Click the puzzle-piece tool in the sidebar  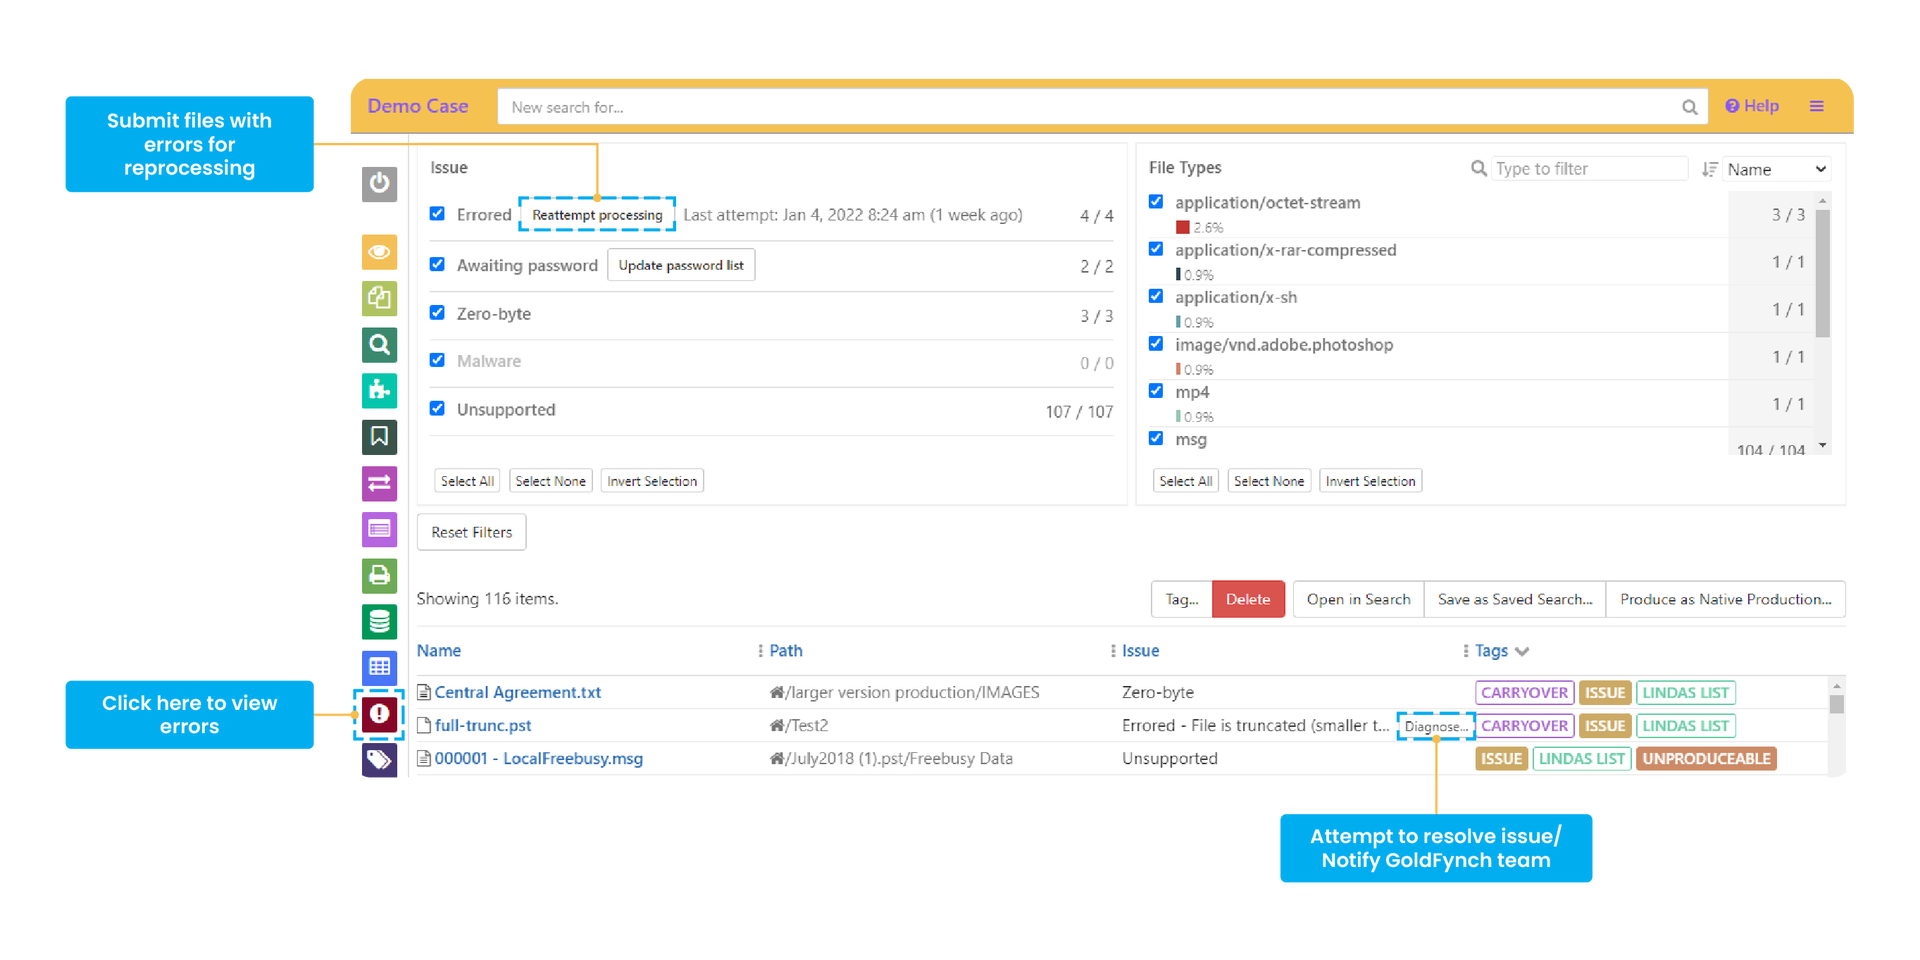coord(379,391)
